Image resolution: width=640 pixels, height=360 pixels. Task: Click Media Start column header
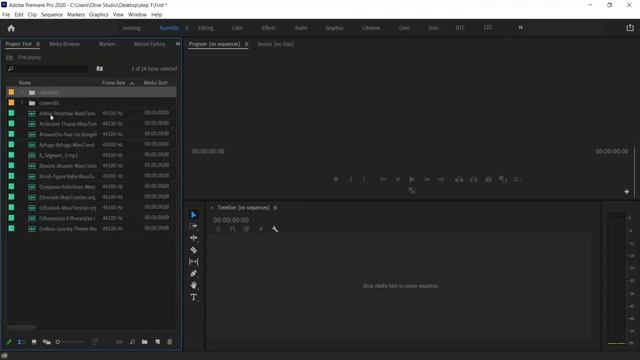tap(156, 83)
